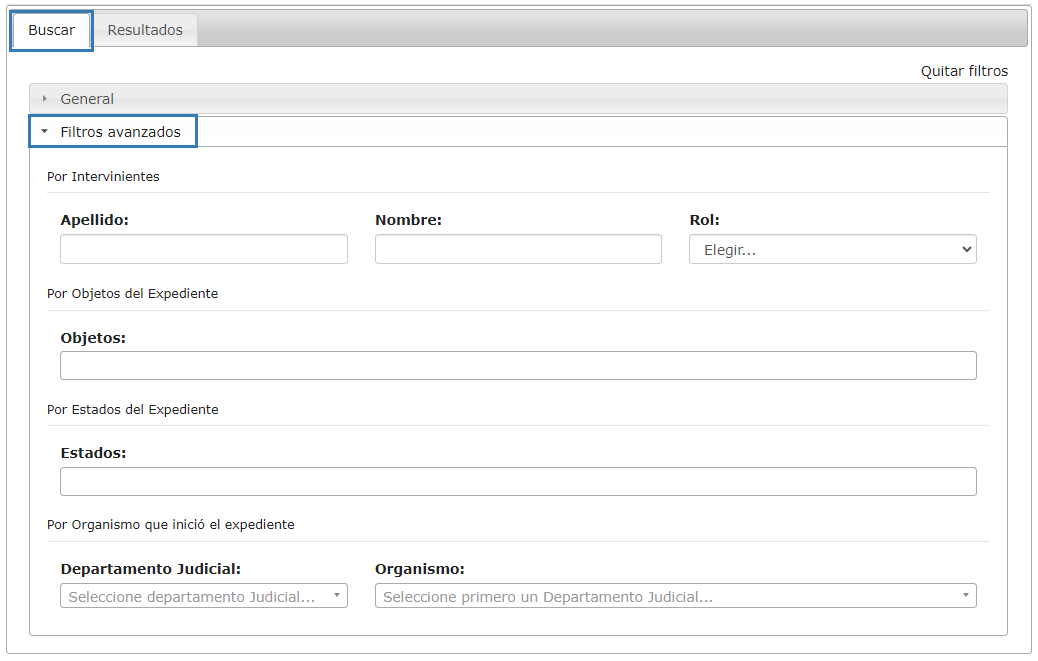Open the Resultados tab
The width and height of the screenshot is (1038, 661).
pyautogui.click(x=145, y=30)
